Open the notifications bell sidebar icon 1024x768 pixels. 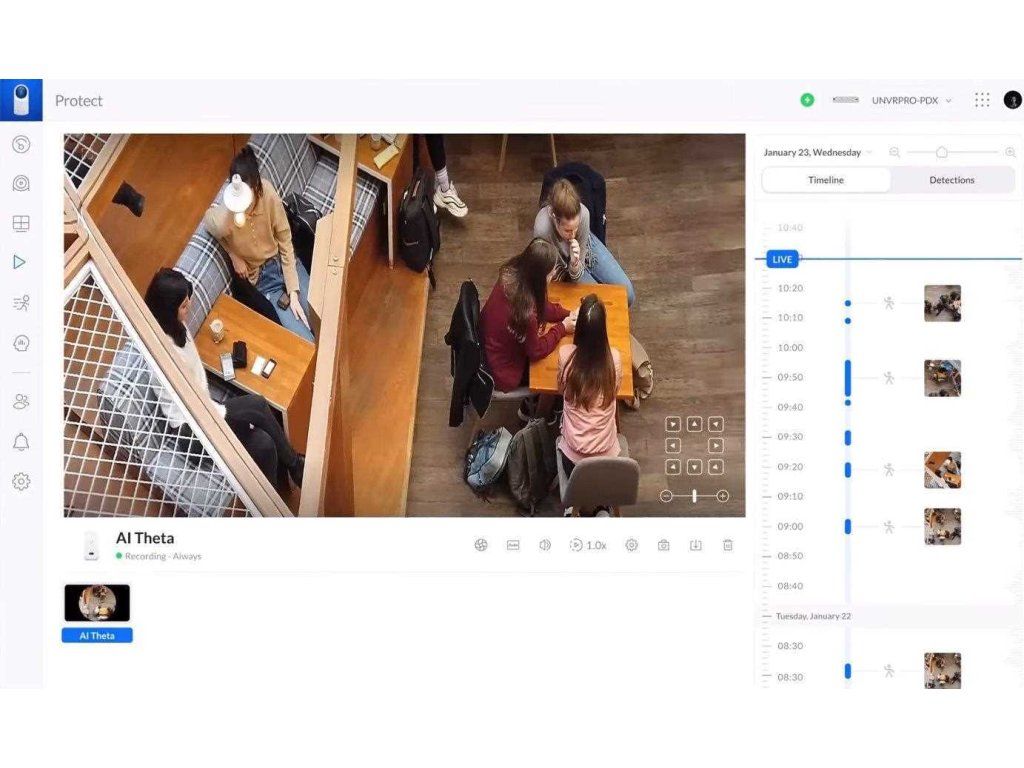pos(21,442)
